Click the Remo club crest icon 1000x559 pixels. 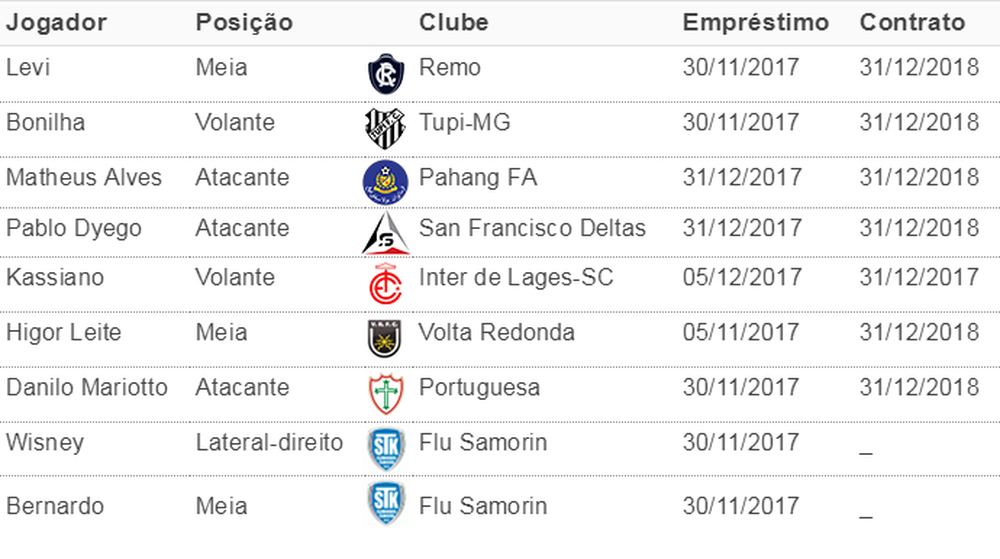pos(386,74)
